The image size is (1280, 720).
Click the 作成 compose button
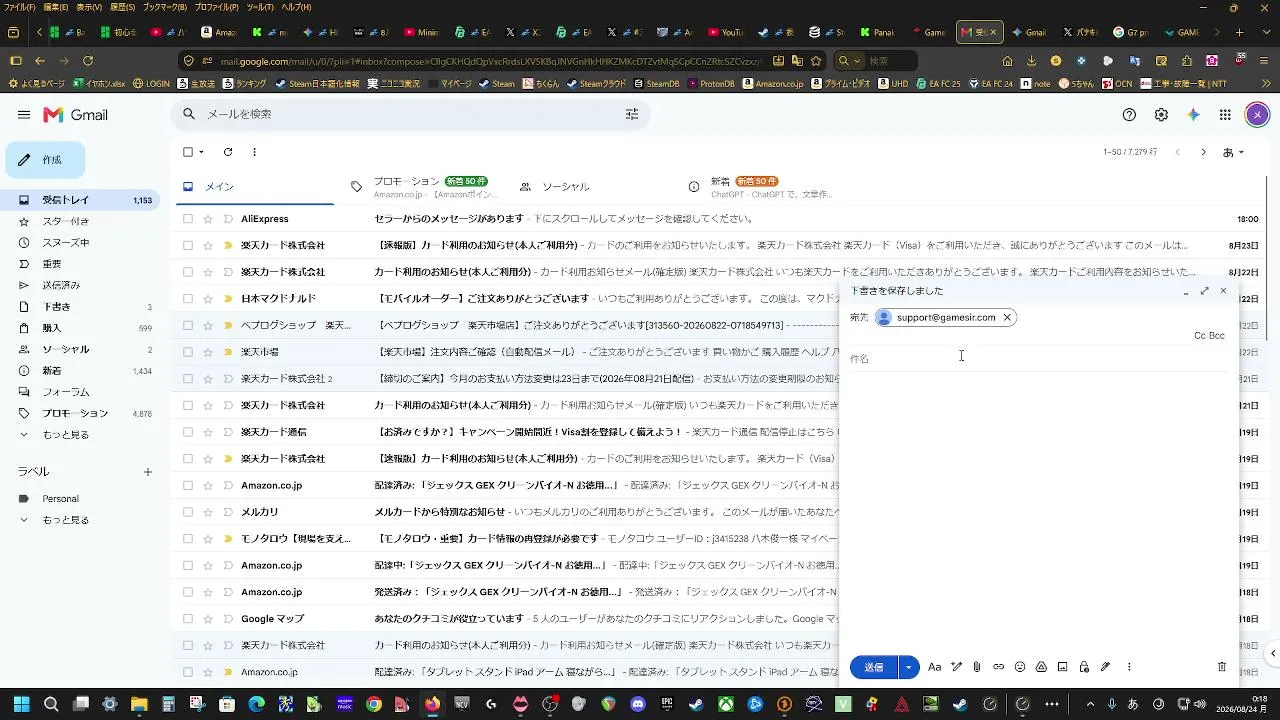(45, 160)
